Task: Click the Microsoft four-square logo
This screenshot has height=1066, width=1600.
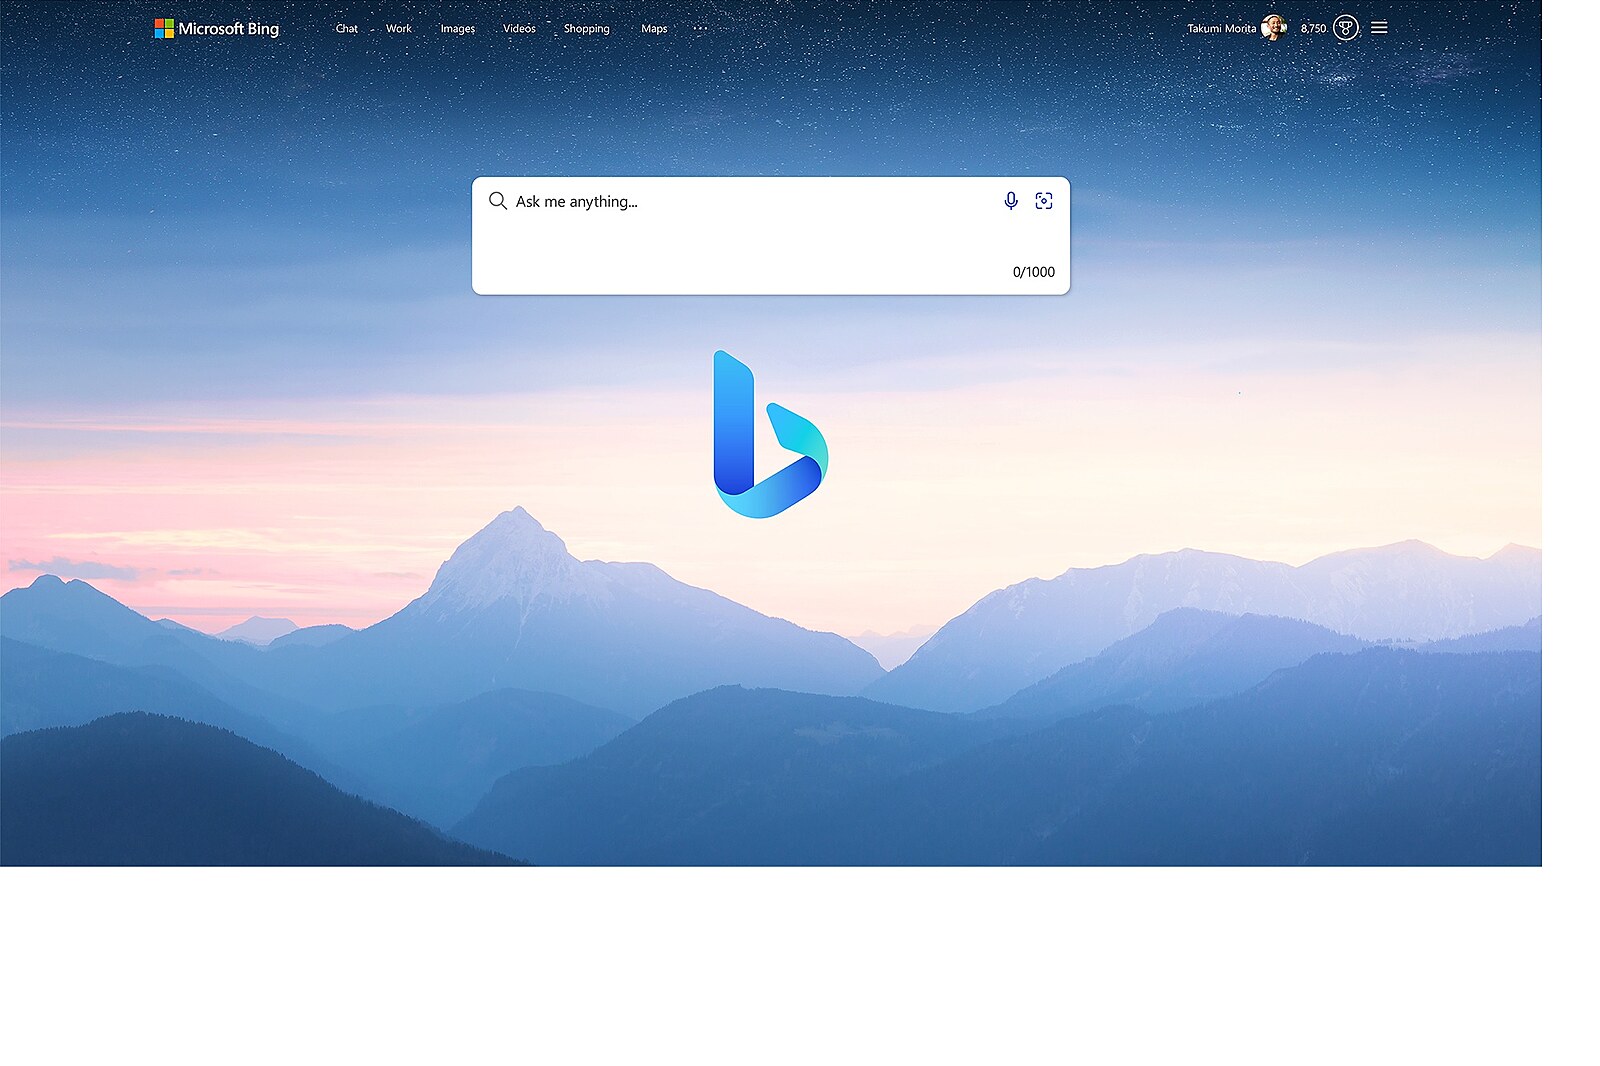Action: coord(164,28)
